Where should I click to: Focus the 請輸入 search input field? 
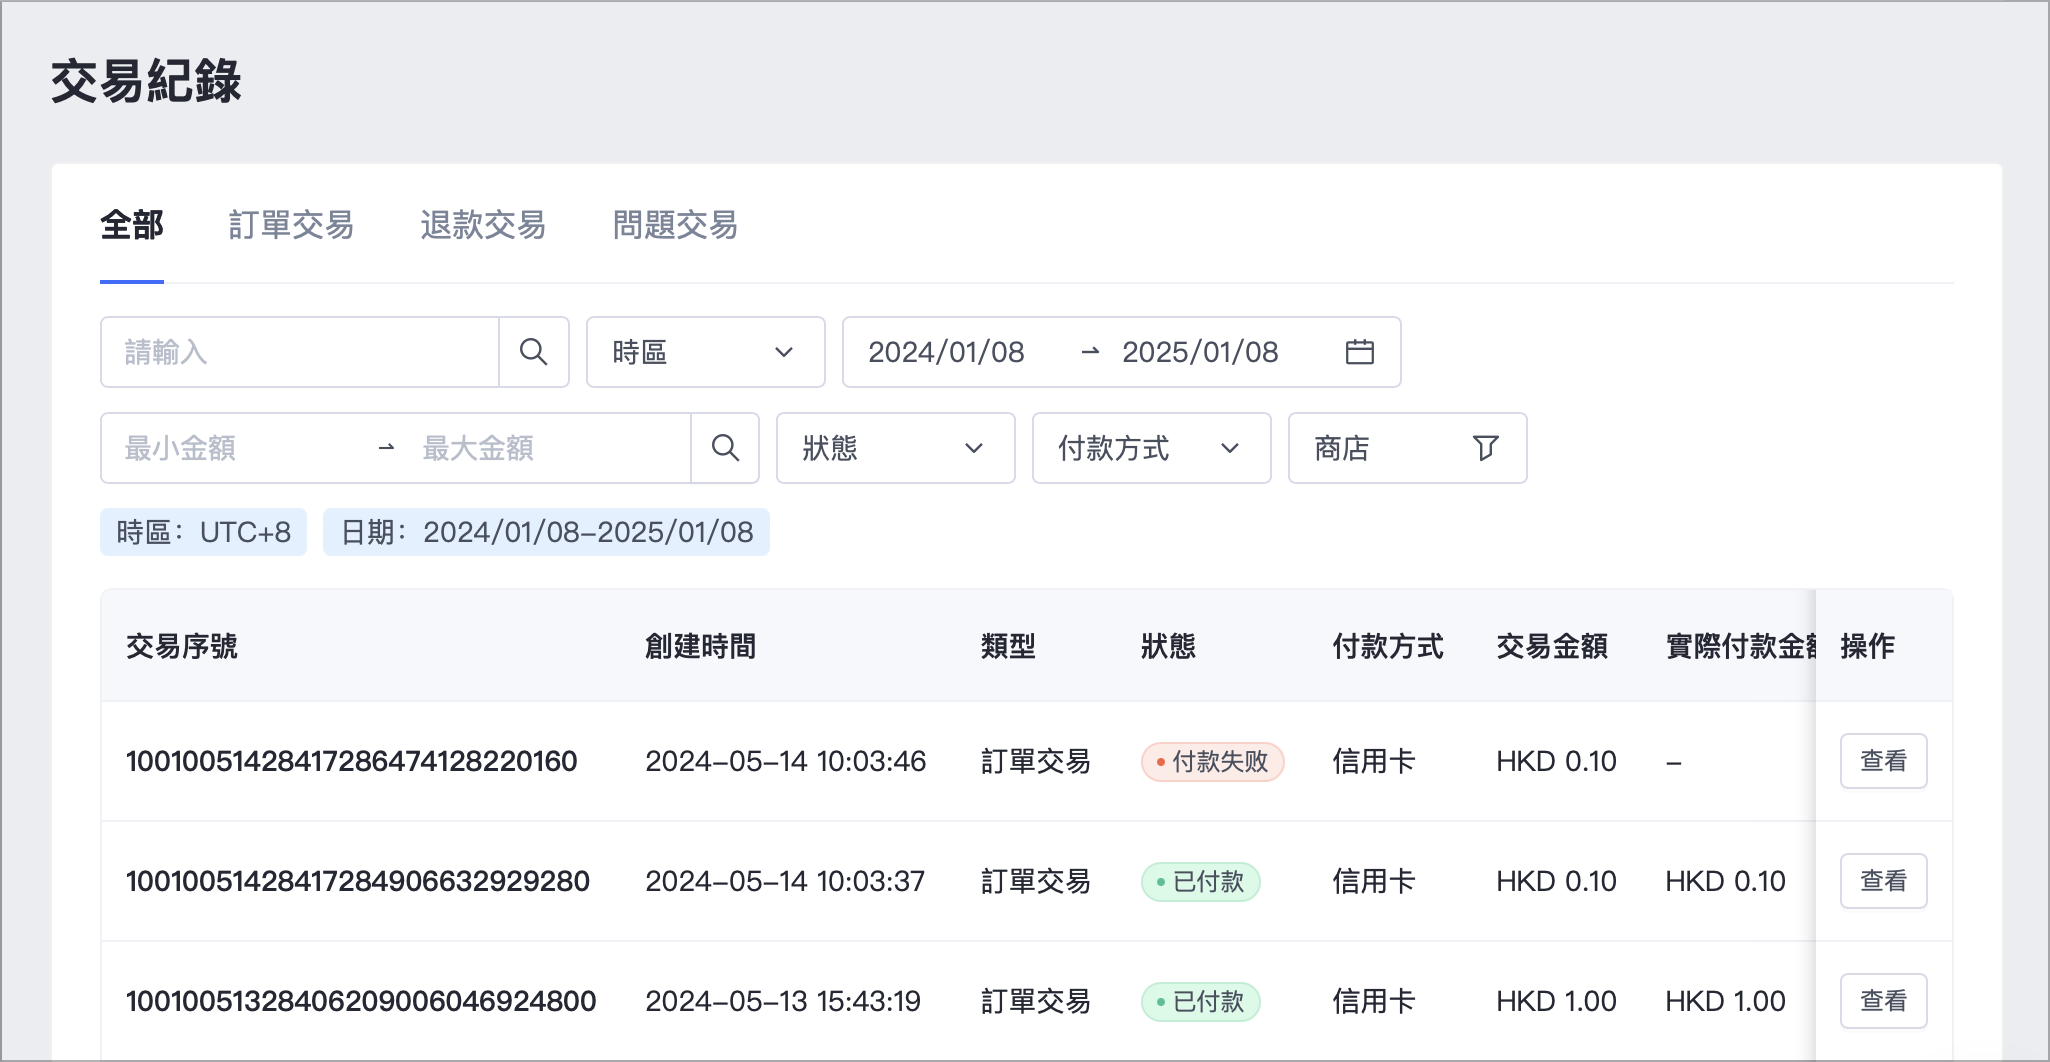(300, 352)
